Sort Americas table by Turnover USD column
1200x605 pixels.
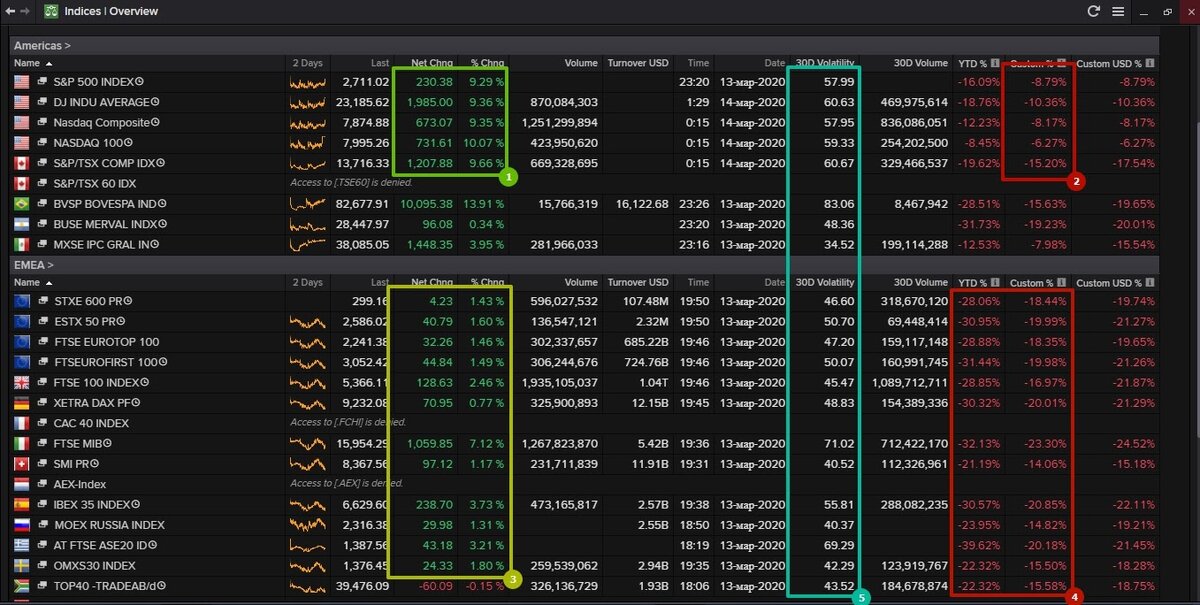pos(638,63)
